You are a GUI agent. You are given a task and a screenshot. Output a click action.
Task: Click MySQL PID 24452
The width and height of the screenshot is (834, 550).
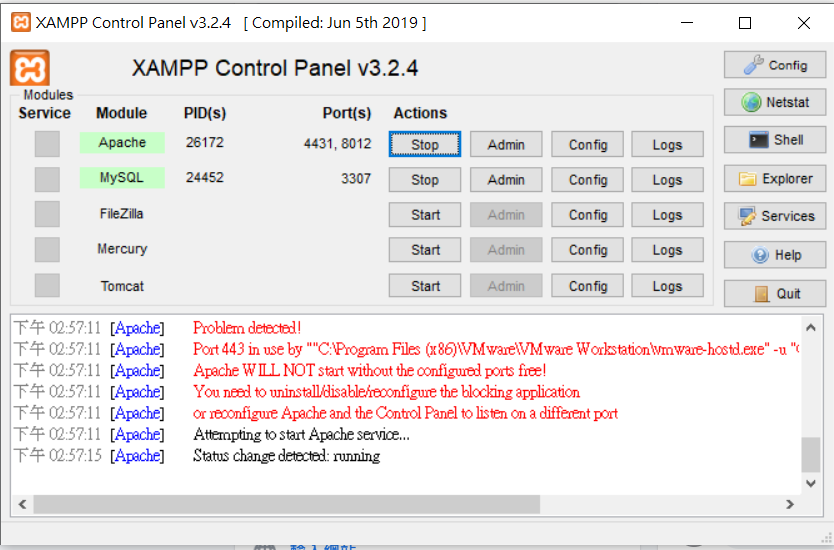point(205,178)
